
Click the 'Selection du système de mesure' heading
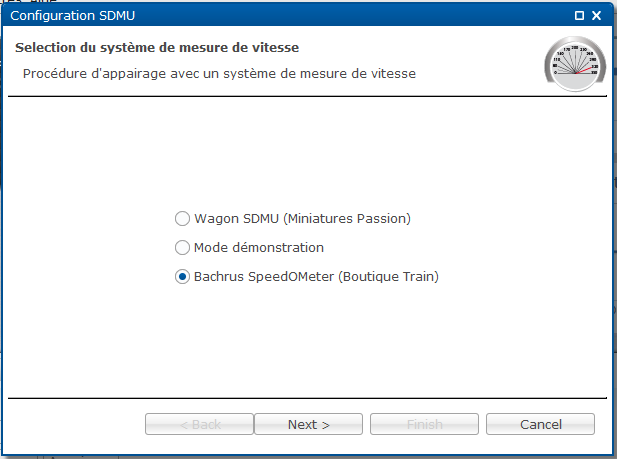[157, 48]
